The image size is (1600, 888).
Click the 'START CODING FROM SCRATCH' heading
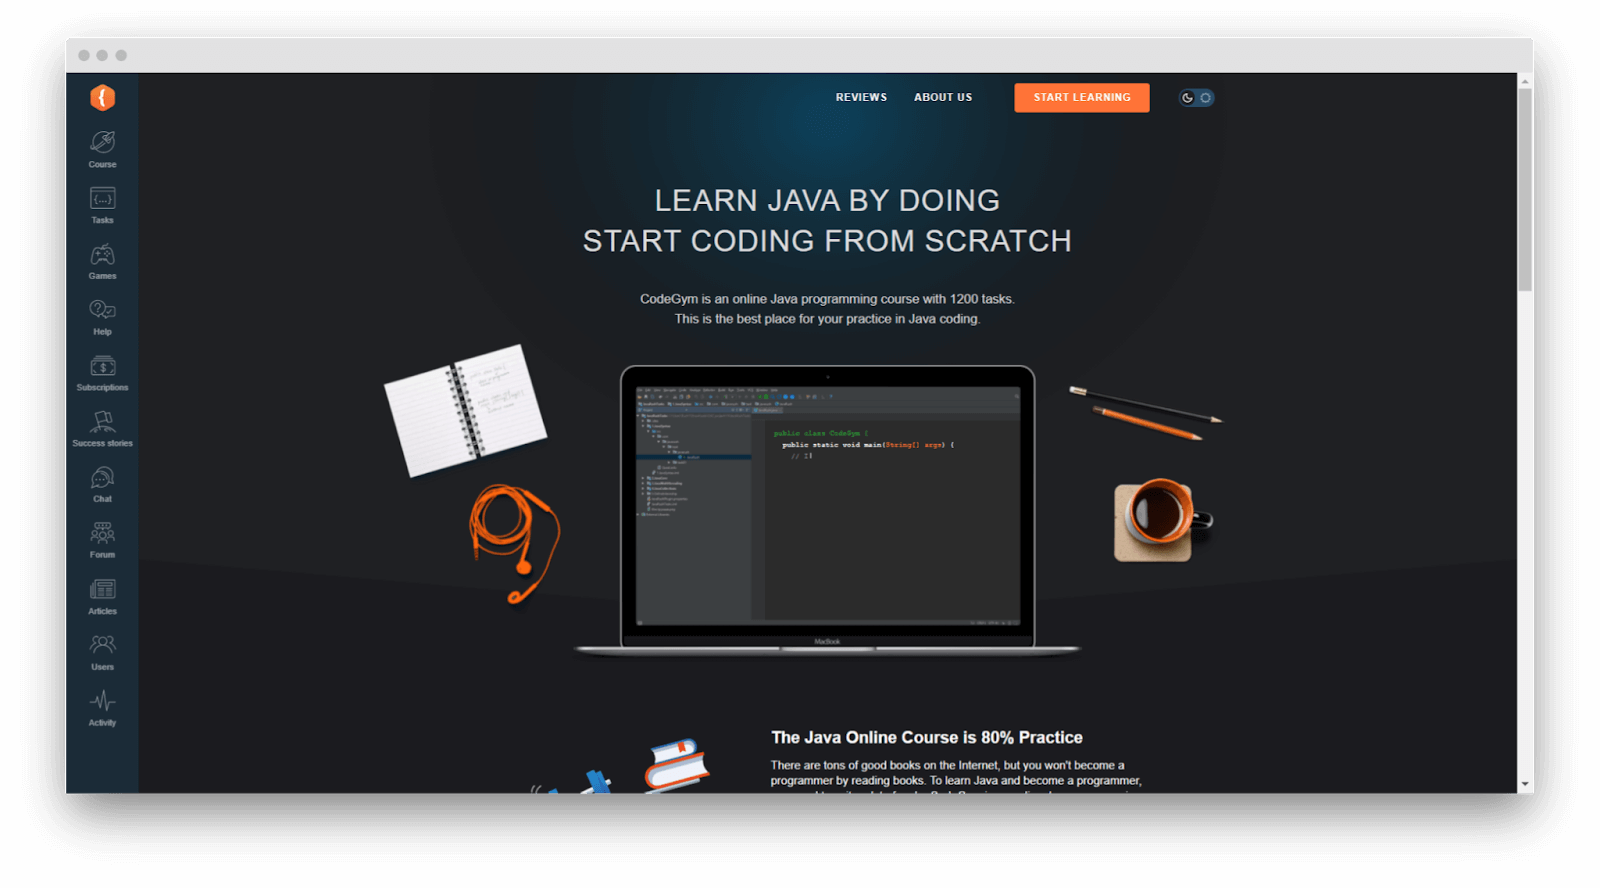tap(827, 241)
